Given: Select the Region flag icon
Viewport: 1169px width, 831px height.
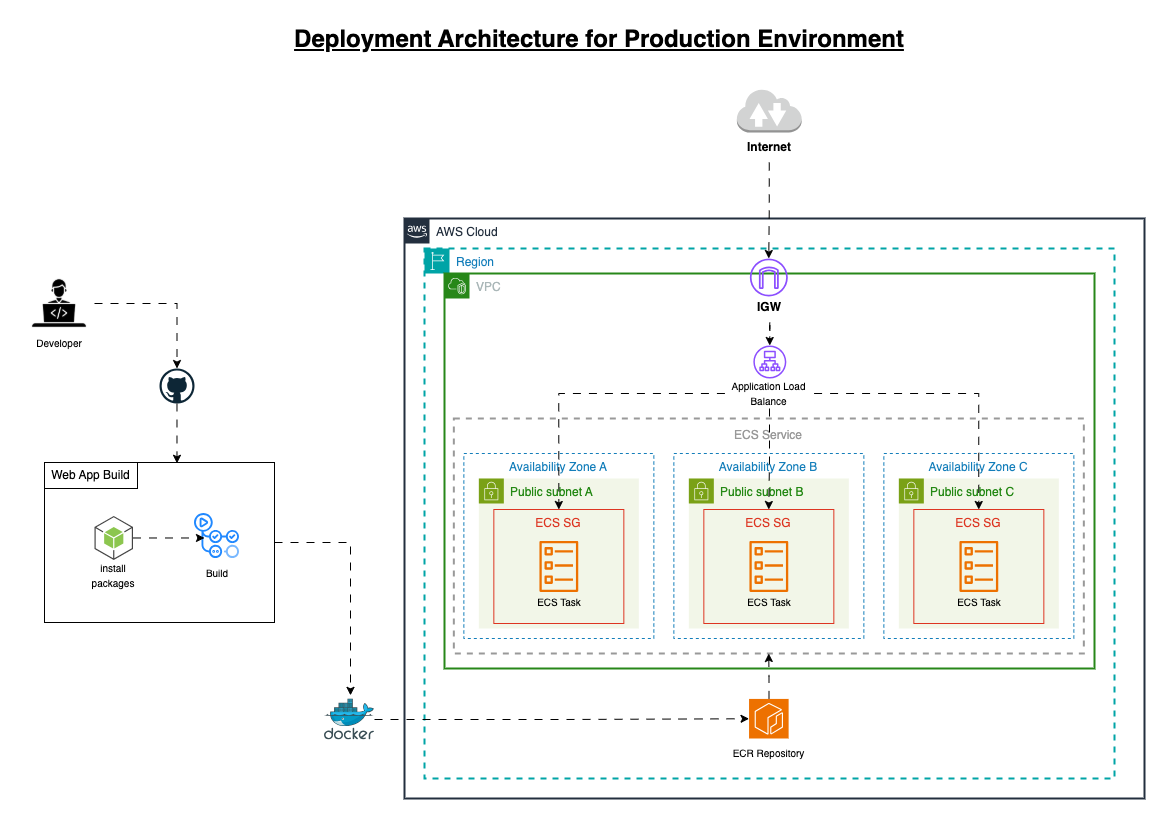Looking at the screenshot, I should point(437,261).
